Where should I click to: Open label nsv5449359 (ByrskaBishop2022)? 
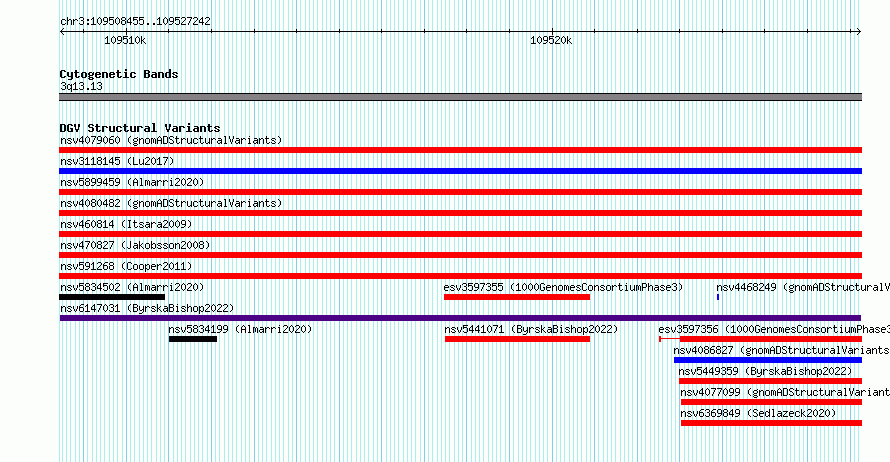[x=765, y=371]
